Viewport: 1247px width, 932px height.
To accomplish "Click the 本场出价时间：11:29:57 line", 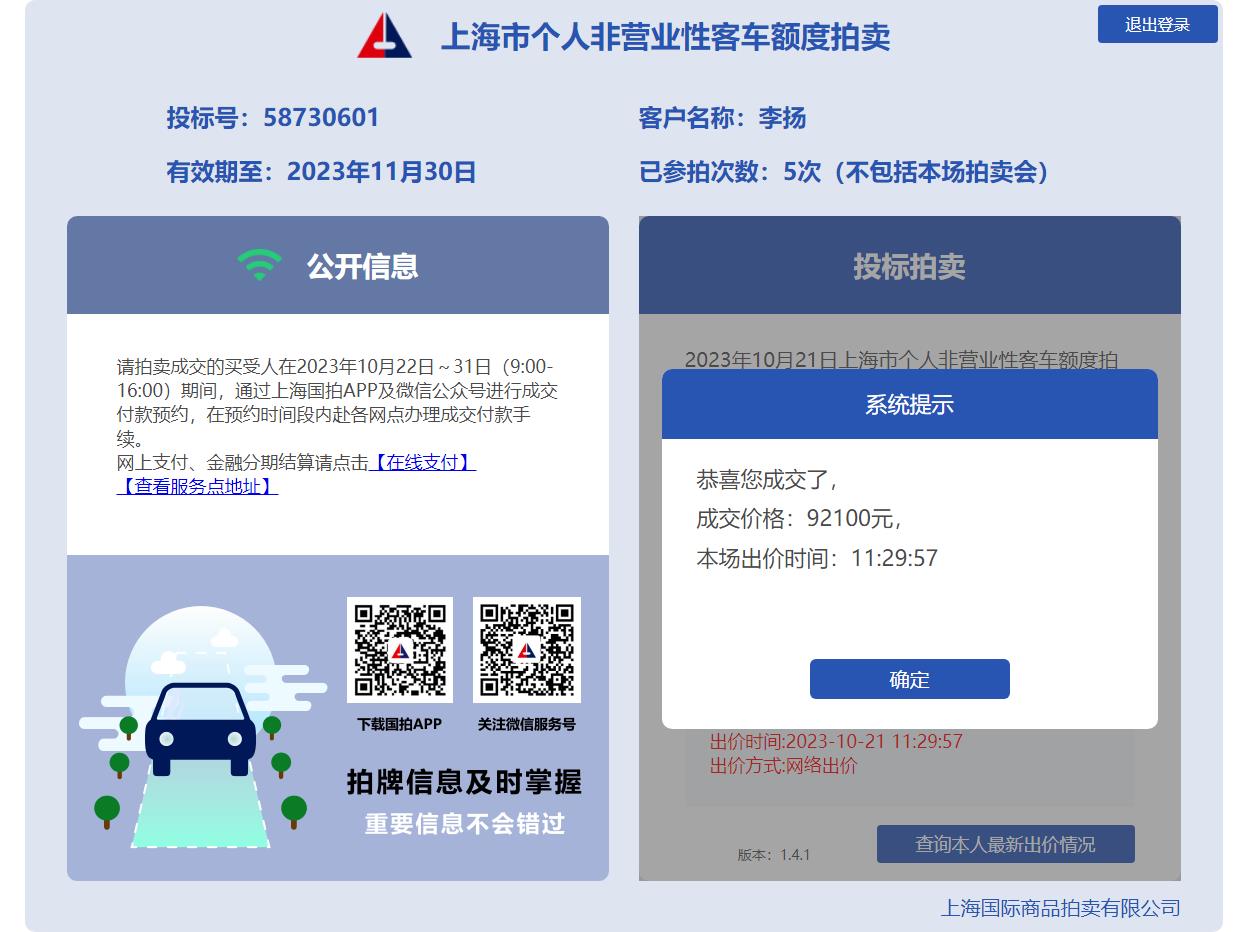I will 817,558.
